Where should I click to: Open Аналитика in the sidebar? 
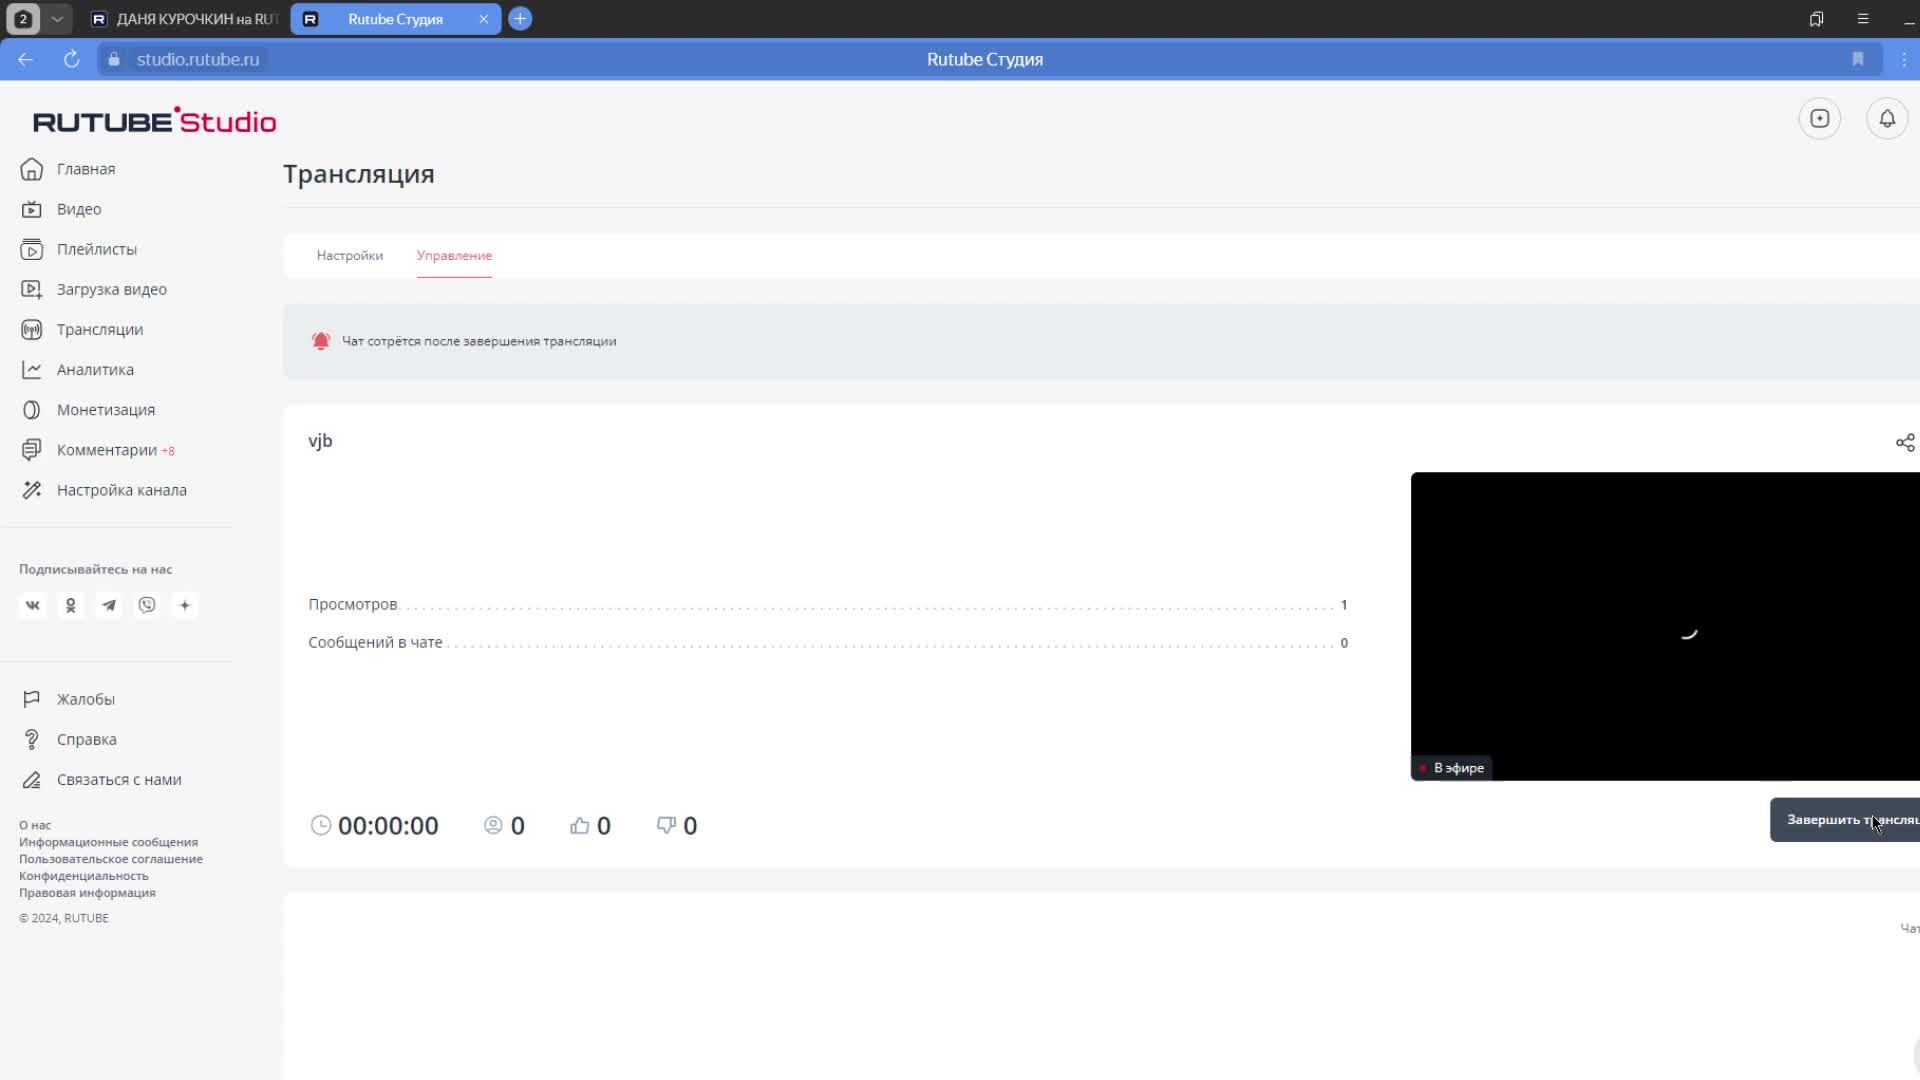[x=95, y=370]
